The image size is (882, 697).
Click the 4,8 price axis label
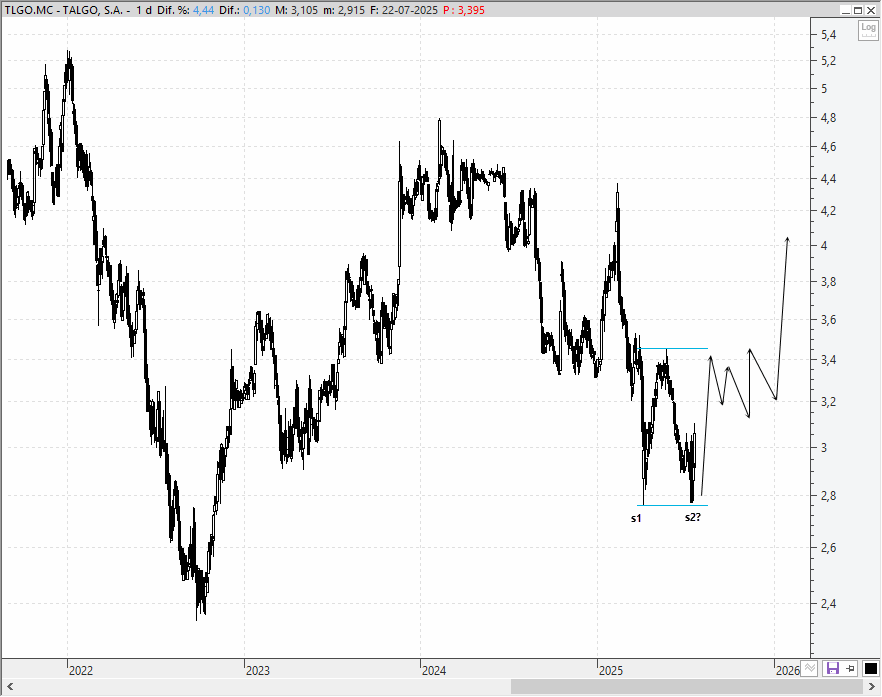(829, 118)
